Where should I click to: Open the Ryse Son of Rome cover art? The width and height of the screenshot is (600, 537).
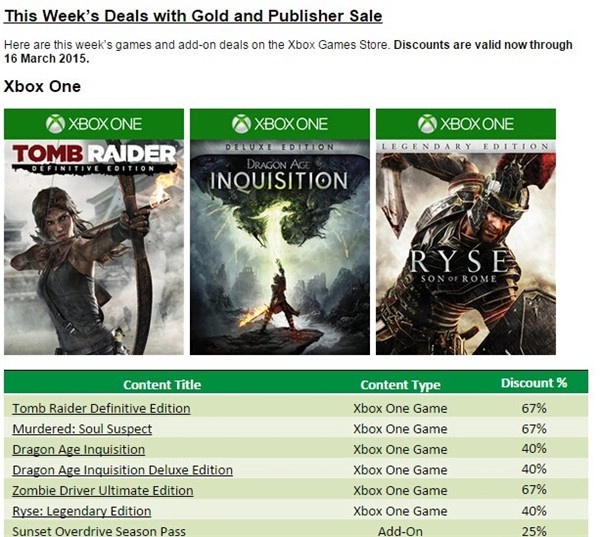tap(465, 247)
